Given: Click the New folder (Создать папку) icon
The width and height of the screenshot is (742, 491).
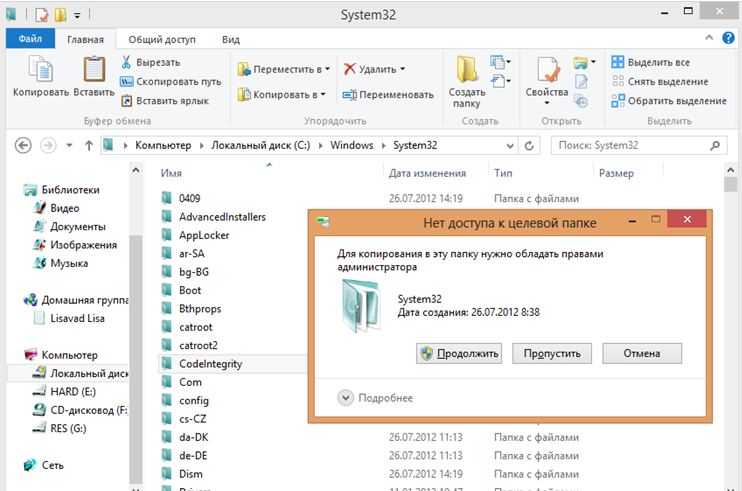Looking at the screenshot, I should pyautogui.click(x=467, y=71).
